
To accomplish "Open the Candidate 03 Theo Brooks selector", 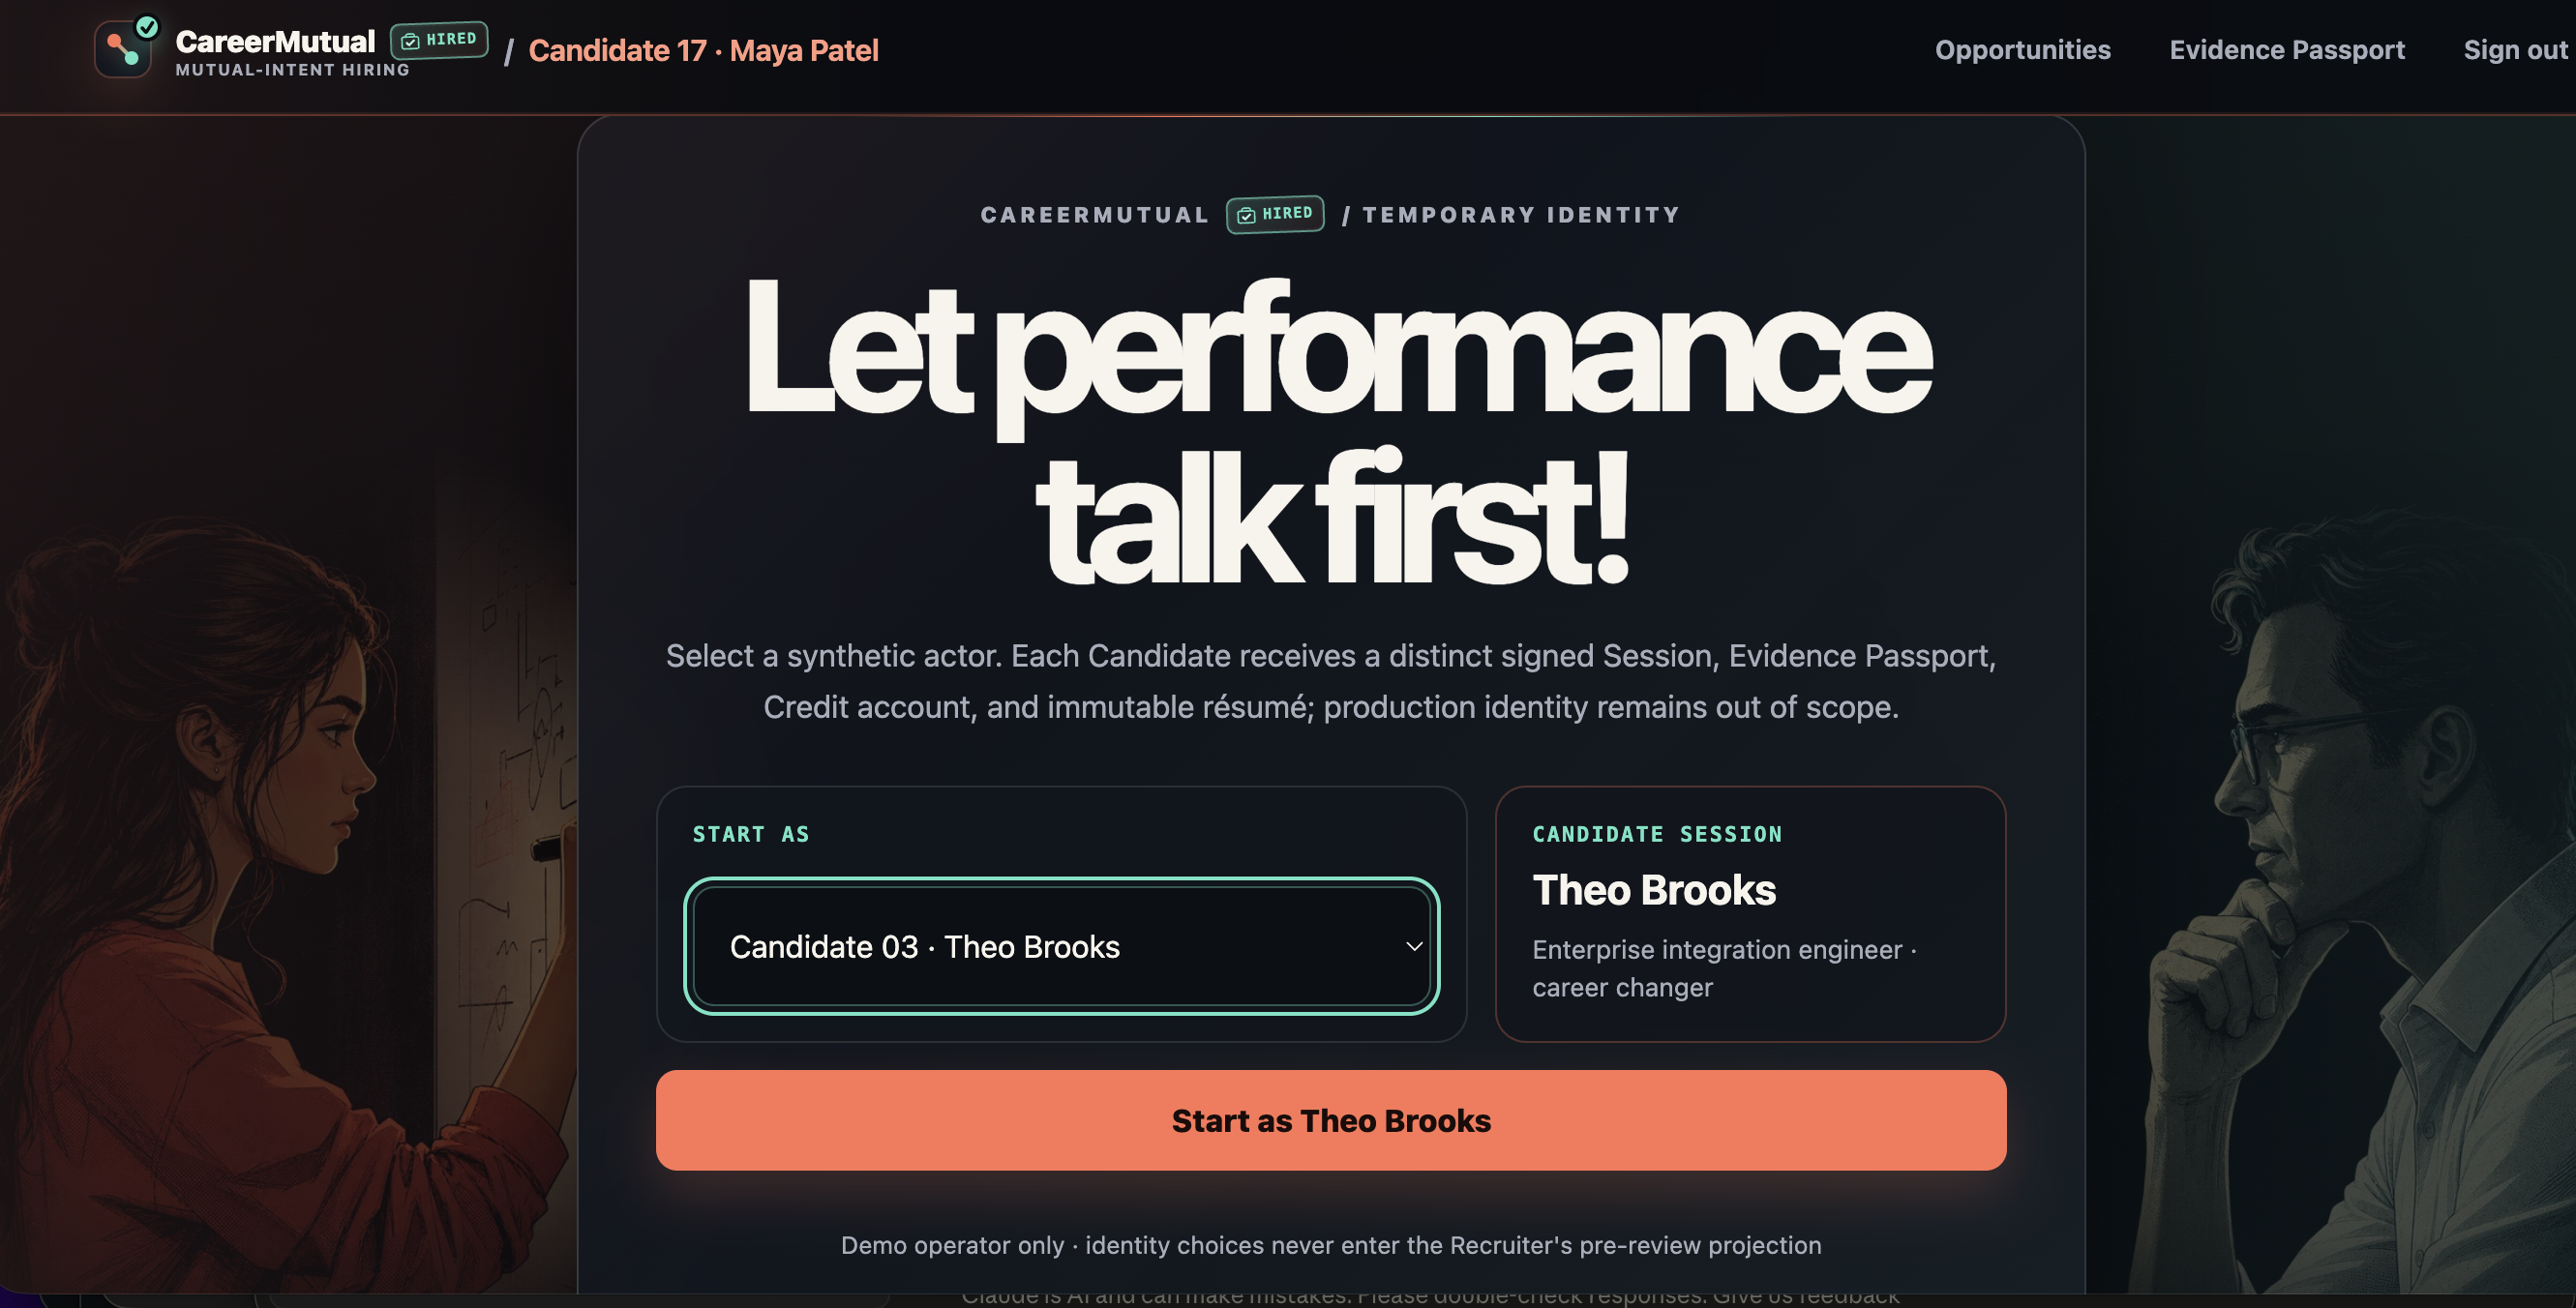I will [x=1062, y=946].
